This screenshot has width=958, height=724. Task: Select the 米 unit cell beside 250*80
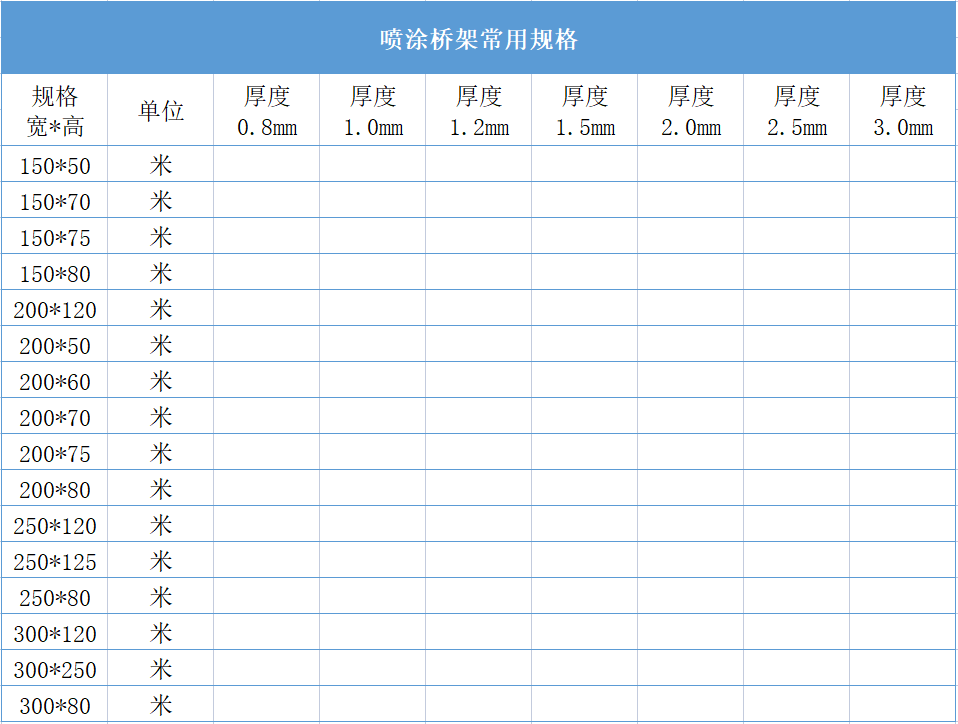pos(160,597)
